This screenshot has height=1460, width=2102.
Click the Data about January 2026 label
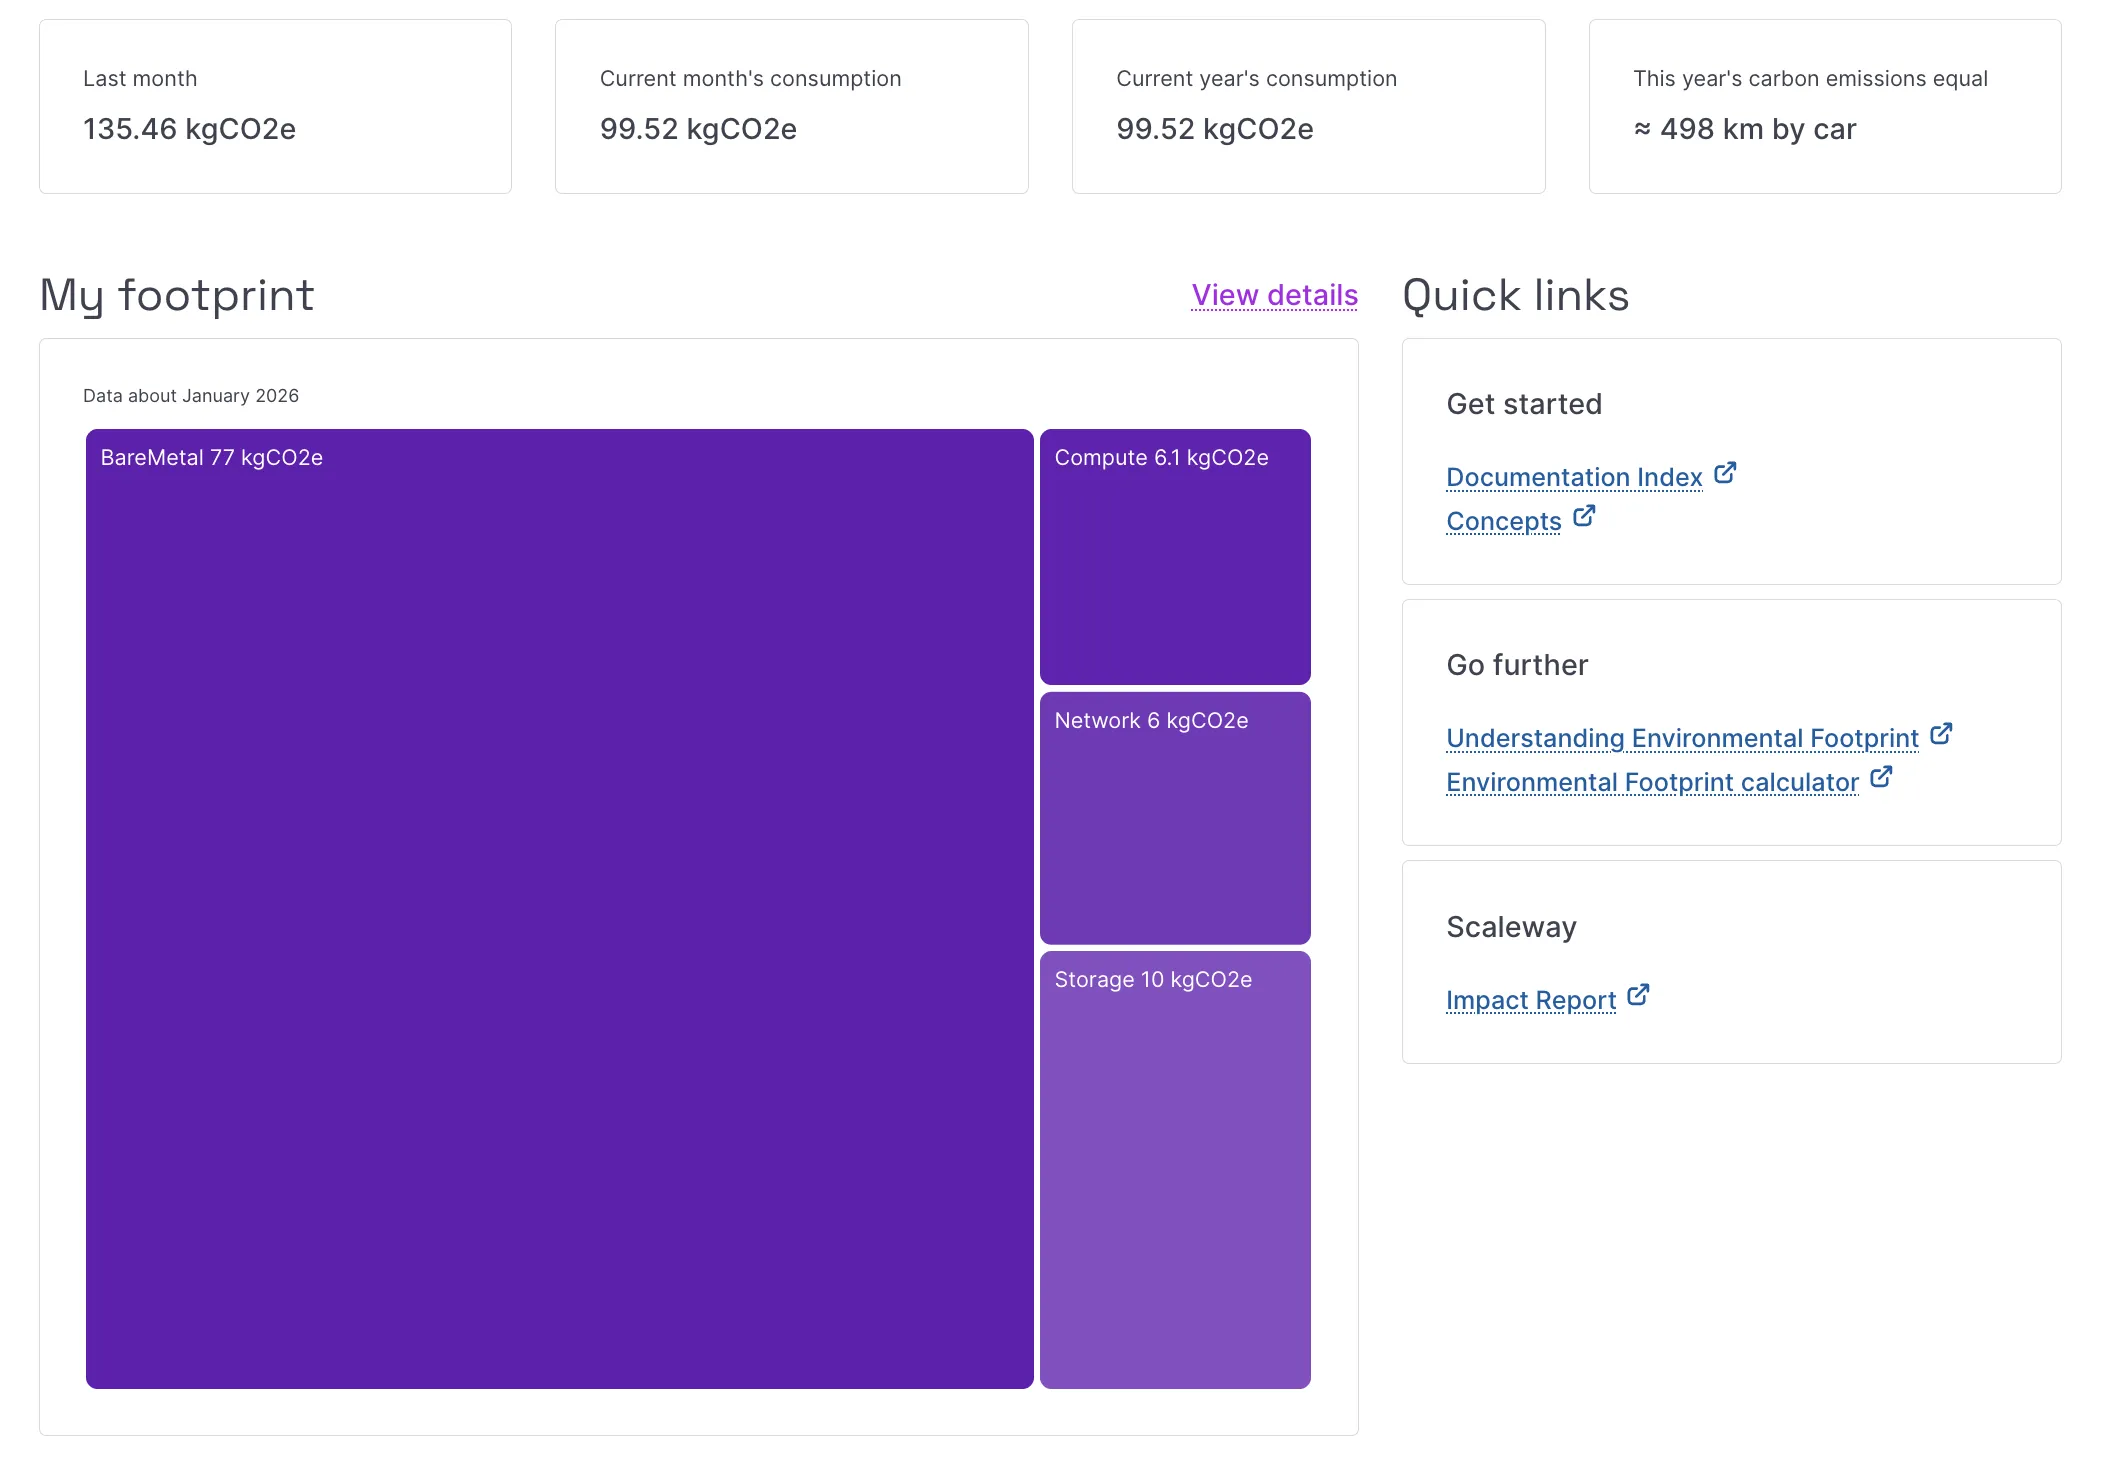click(191, 396)
